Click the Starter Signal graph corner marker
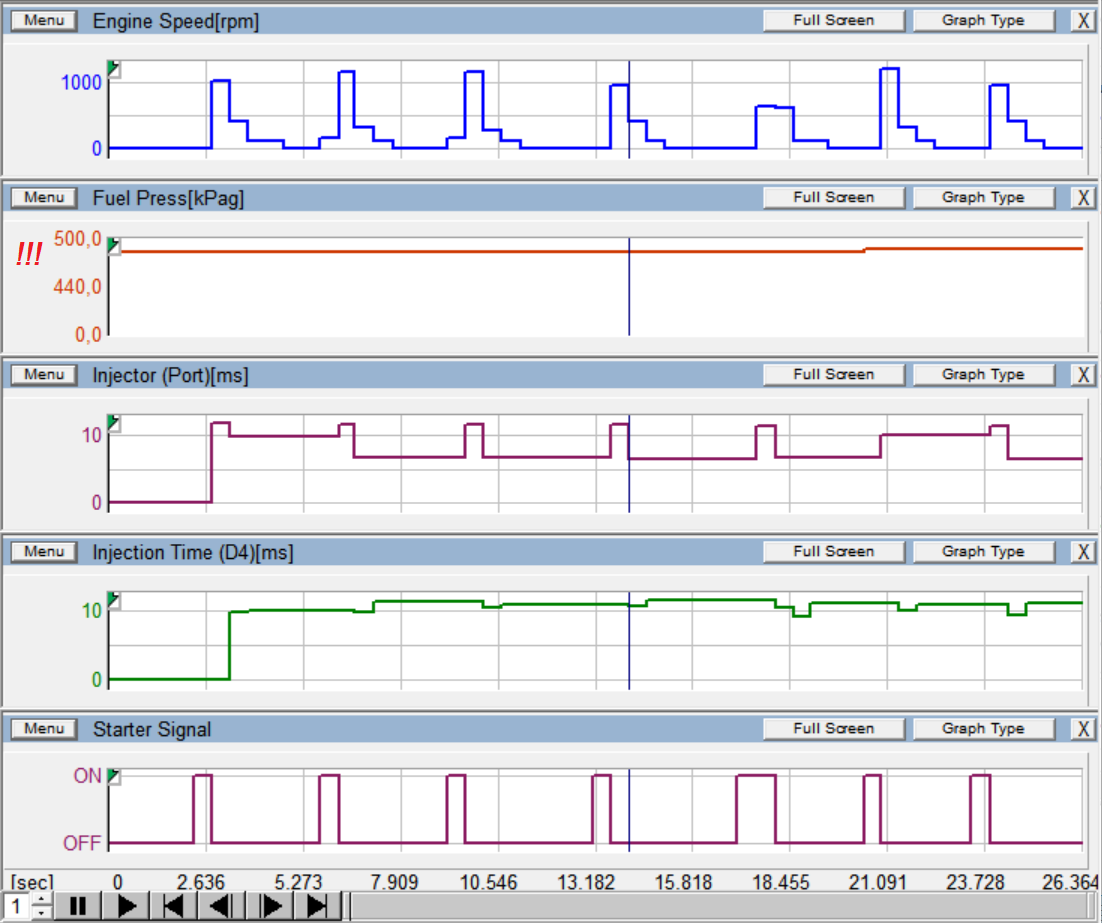 [x=114, y=777]
